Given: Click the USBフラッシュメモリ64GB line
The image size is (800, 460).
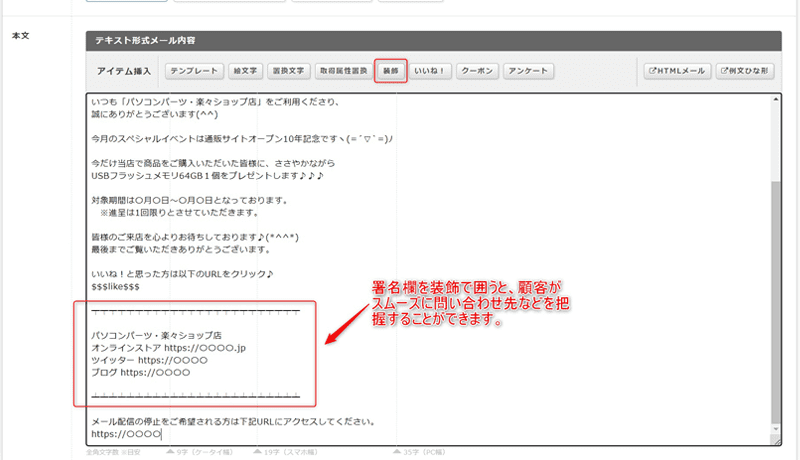Looking at the screenshot, I should tap(208, 175).
